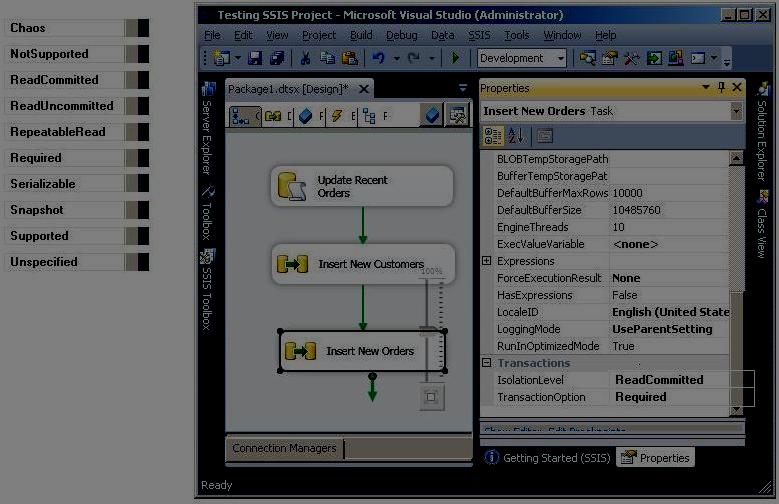The height and width of the screenshot is (504, 779).
Task: Open the Class View side tab
Action: (762, 224)
